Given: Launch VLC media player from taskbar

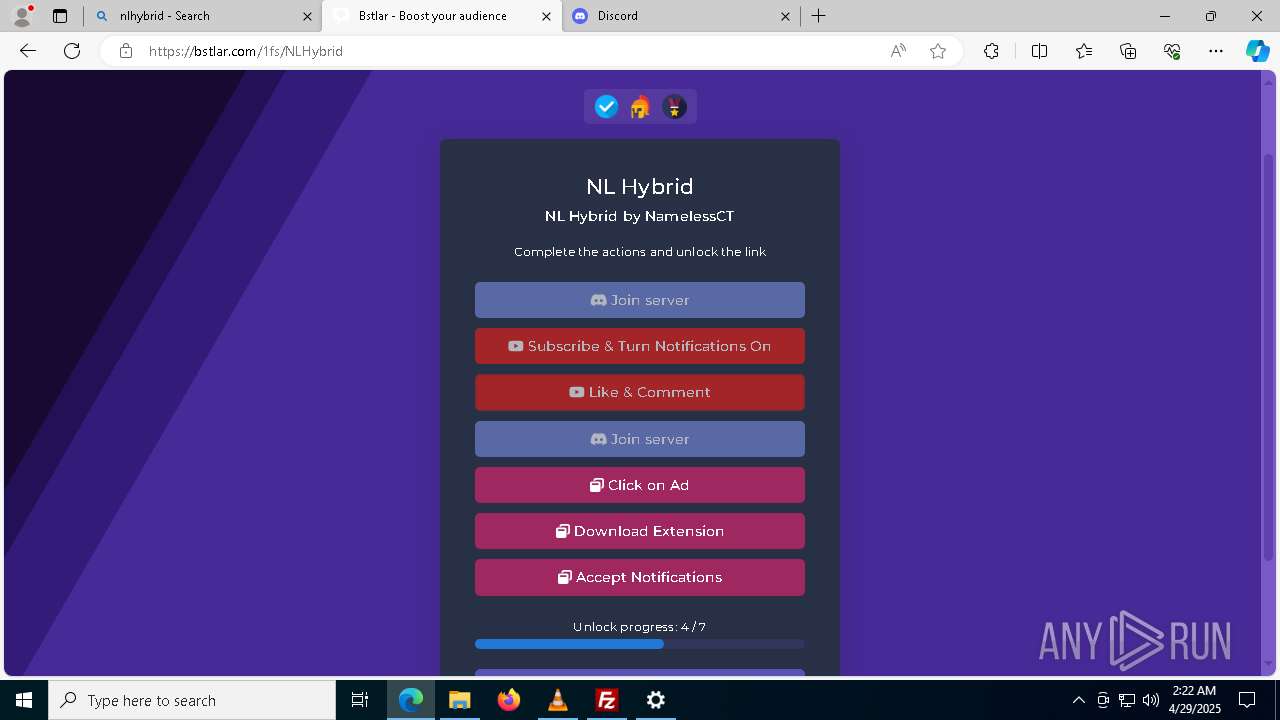Looking at the screenshot, I should [x=558, y=700].
